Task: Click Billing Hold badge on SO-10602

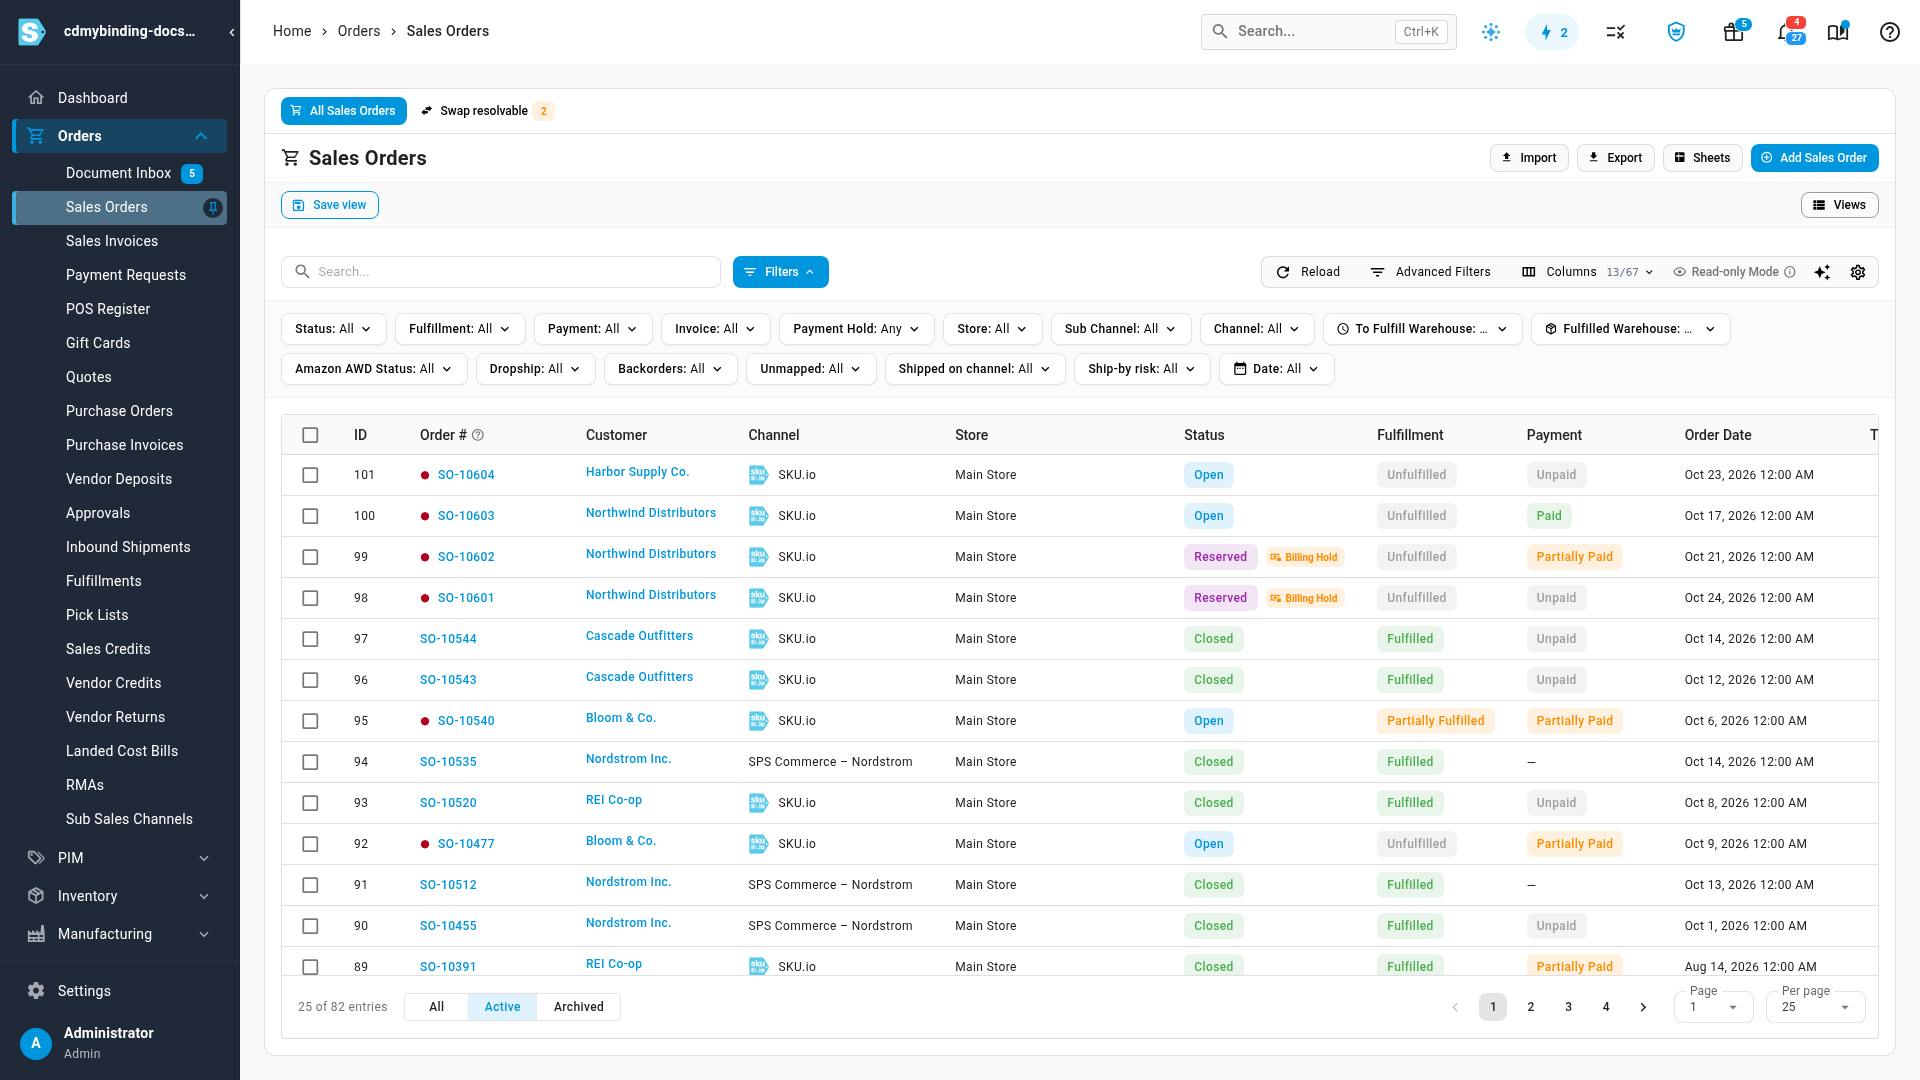Action: pyautogui.click(x=1305, y=557)
